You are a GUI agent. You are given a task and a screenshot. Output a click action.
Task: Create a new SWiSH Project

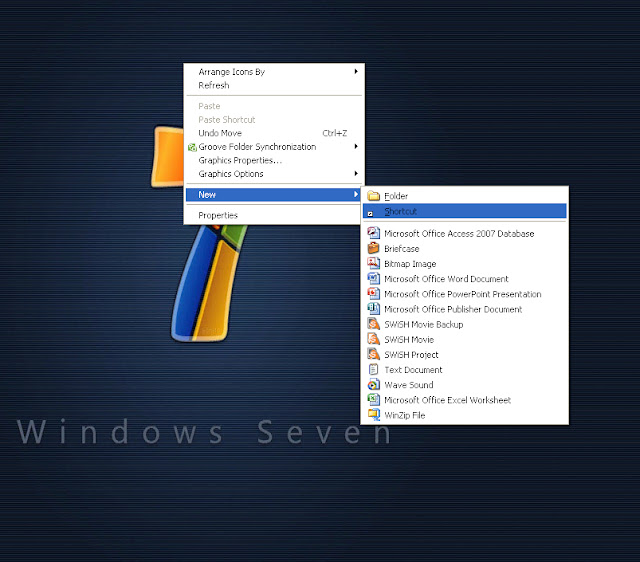click(x=464, y=355)
